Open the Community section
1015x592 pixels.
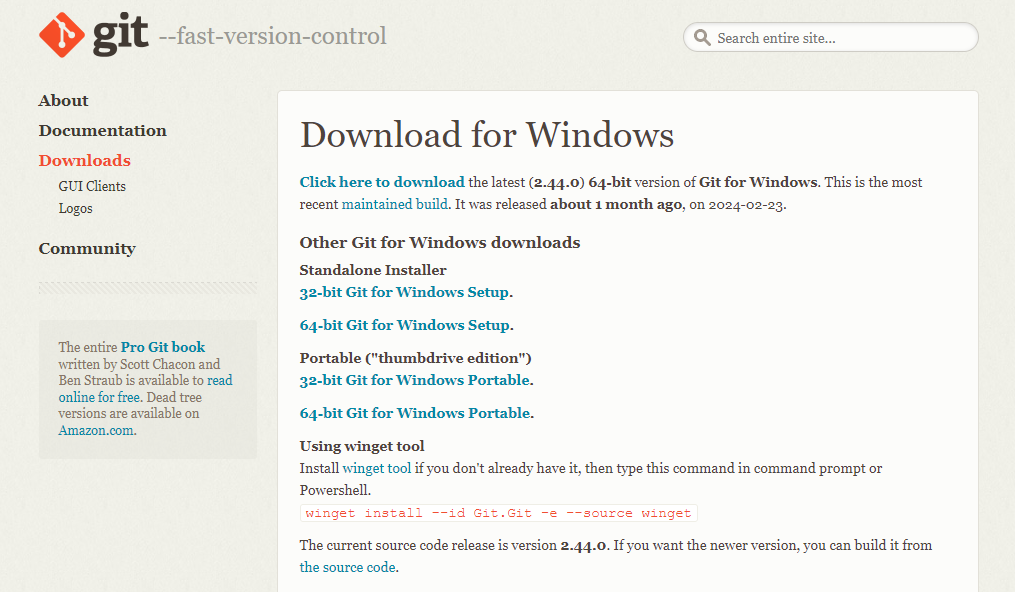87,248
